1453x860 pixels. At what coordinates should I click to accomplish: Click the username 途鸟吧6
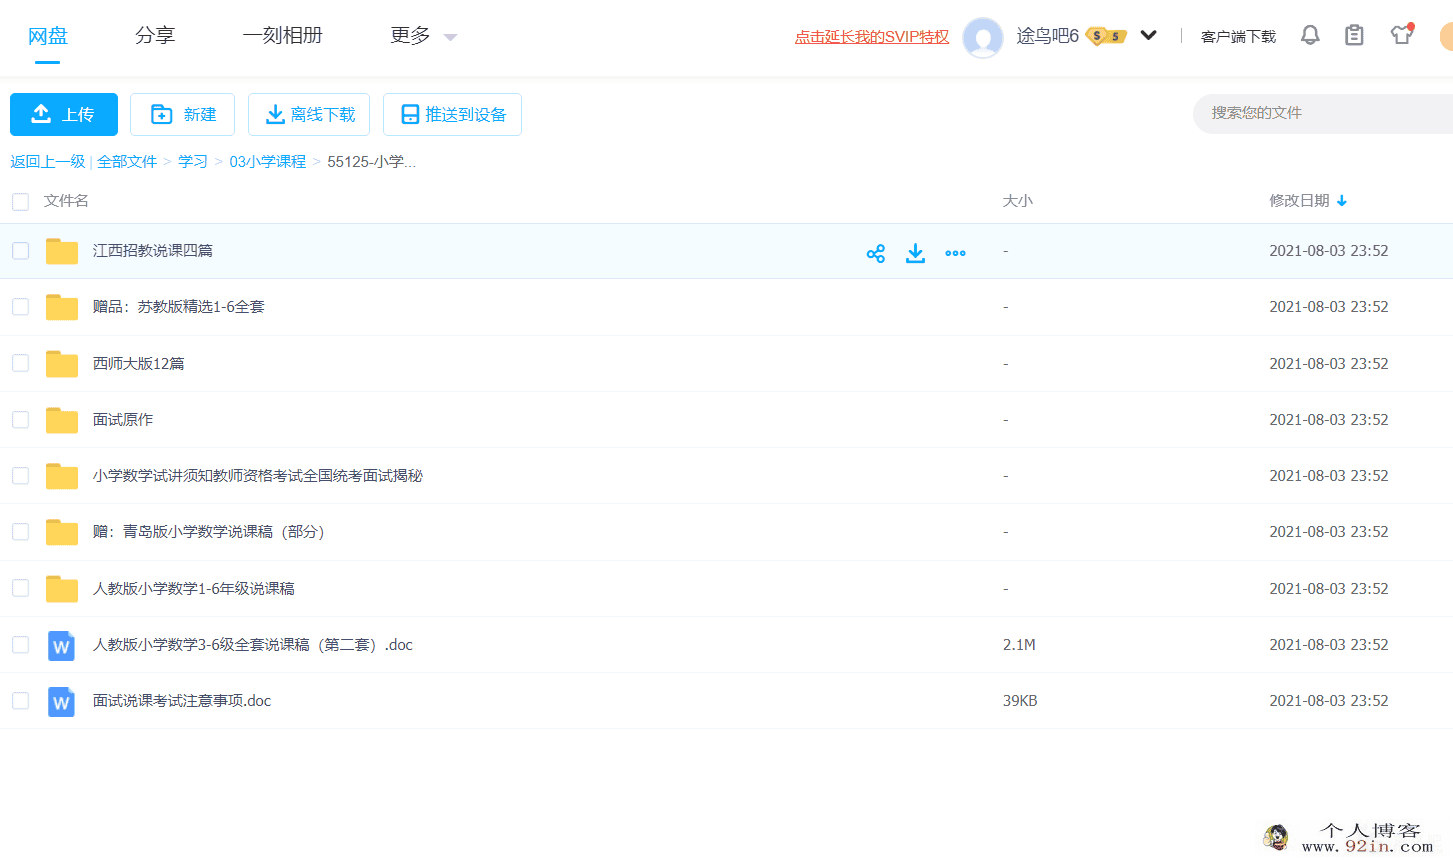[x=1048, y=36]
